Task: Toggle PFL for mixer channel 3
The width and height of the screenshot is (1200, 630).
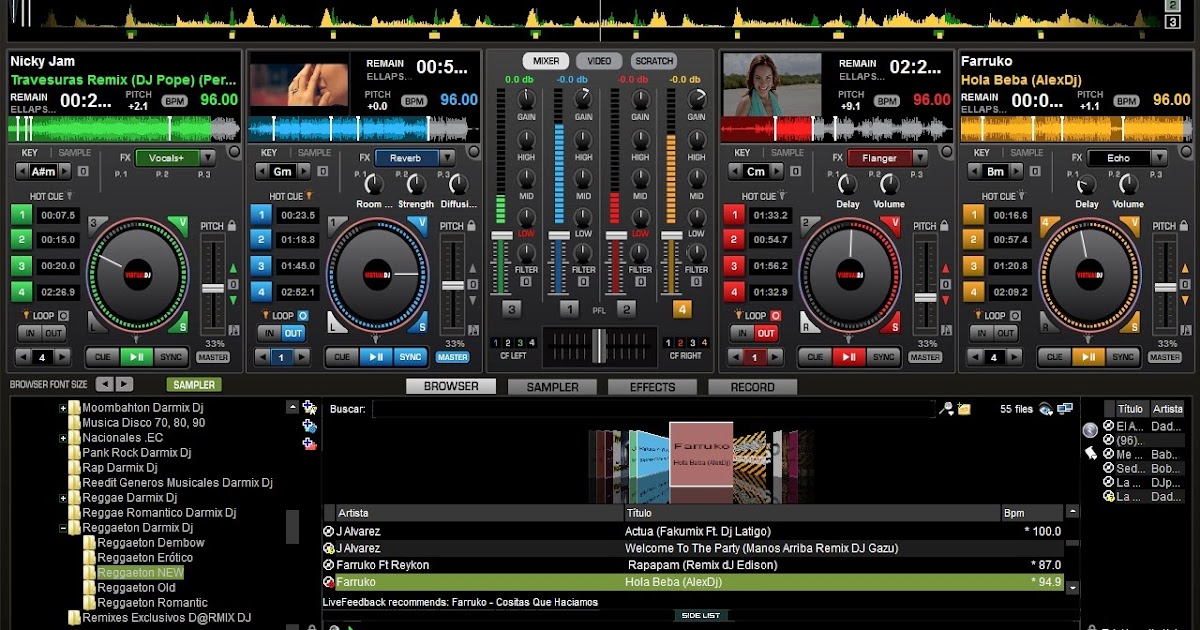Action: coord(511,310)
